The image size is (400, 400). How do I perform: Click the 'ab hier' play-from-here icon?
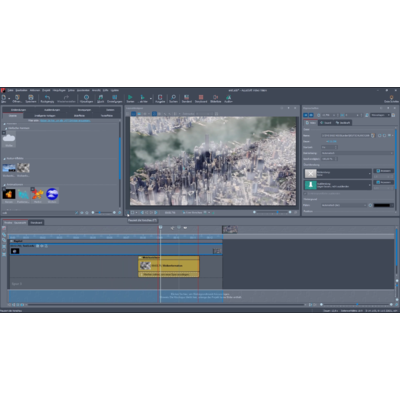[143, 99]
